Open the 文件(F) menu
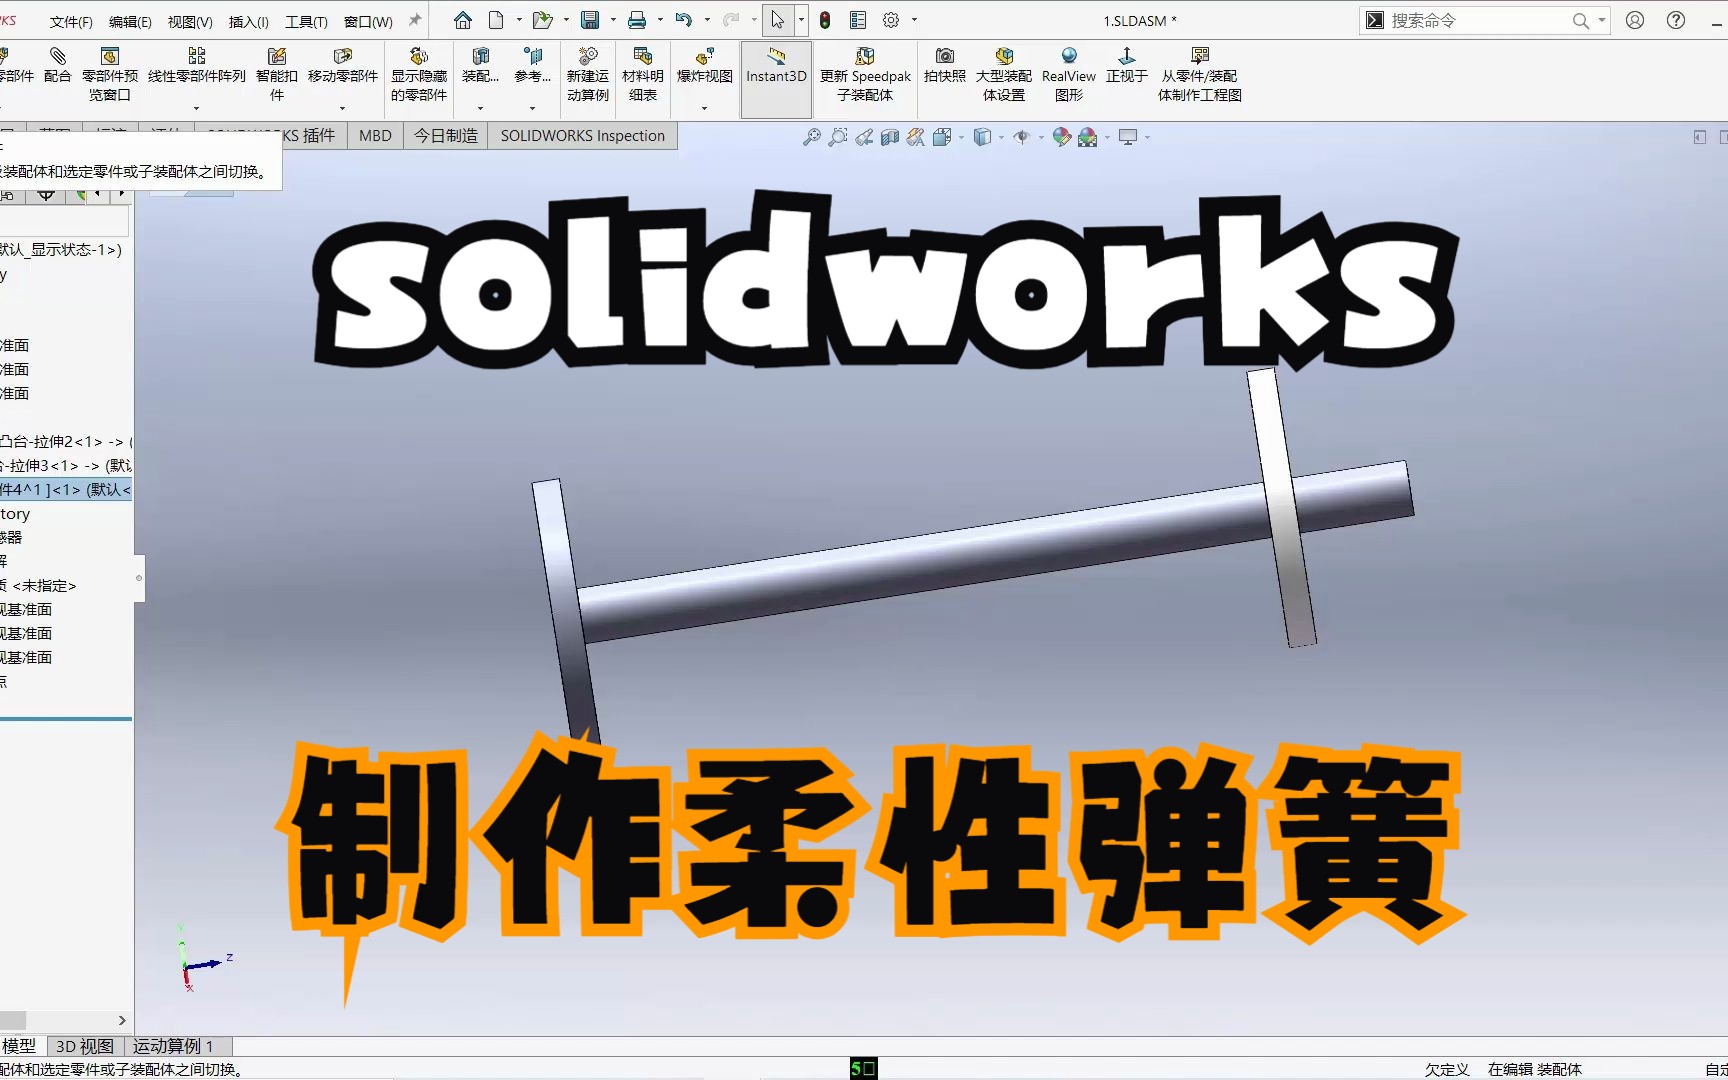 [x=71, y=21]
